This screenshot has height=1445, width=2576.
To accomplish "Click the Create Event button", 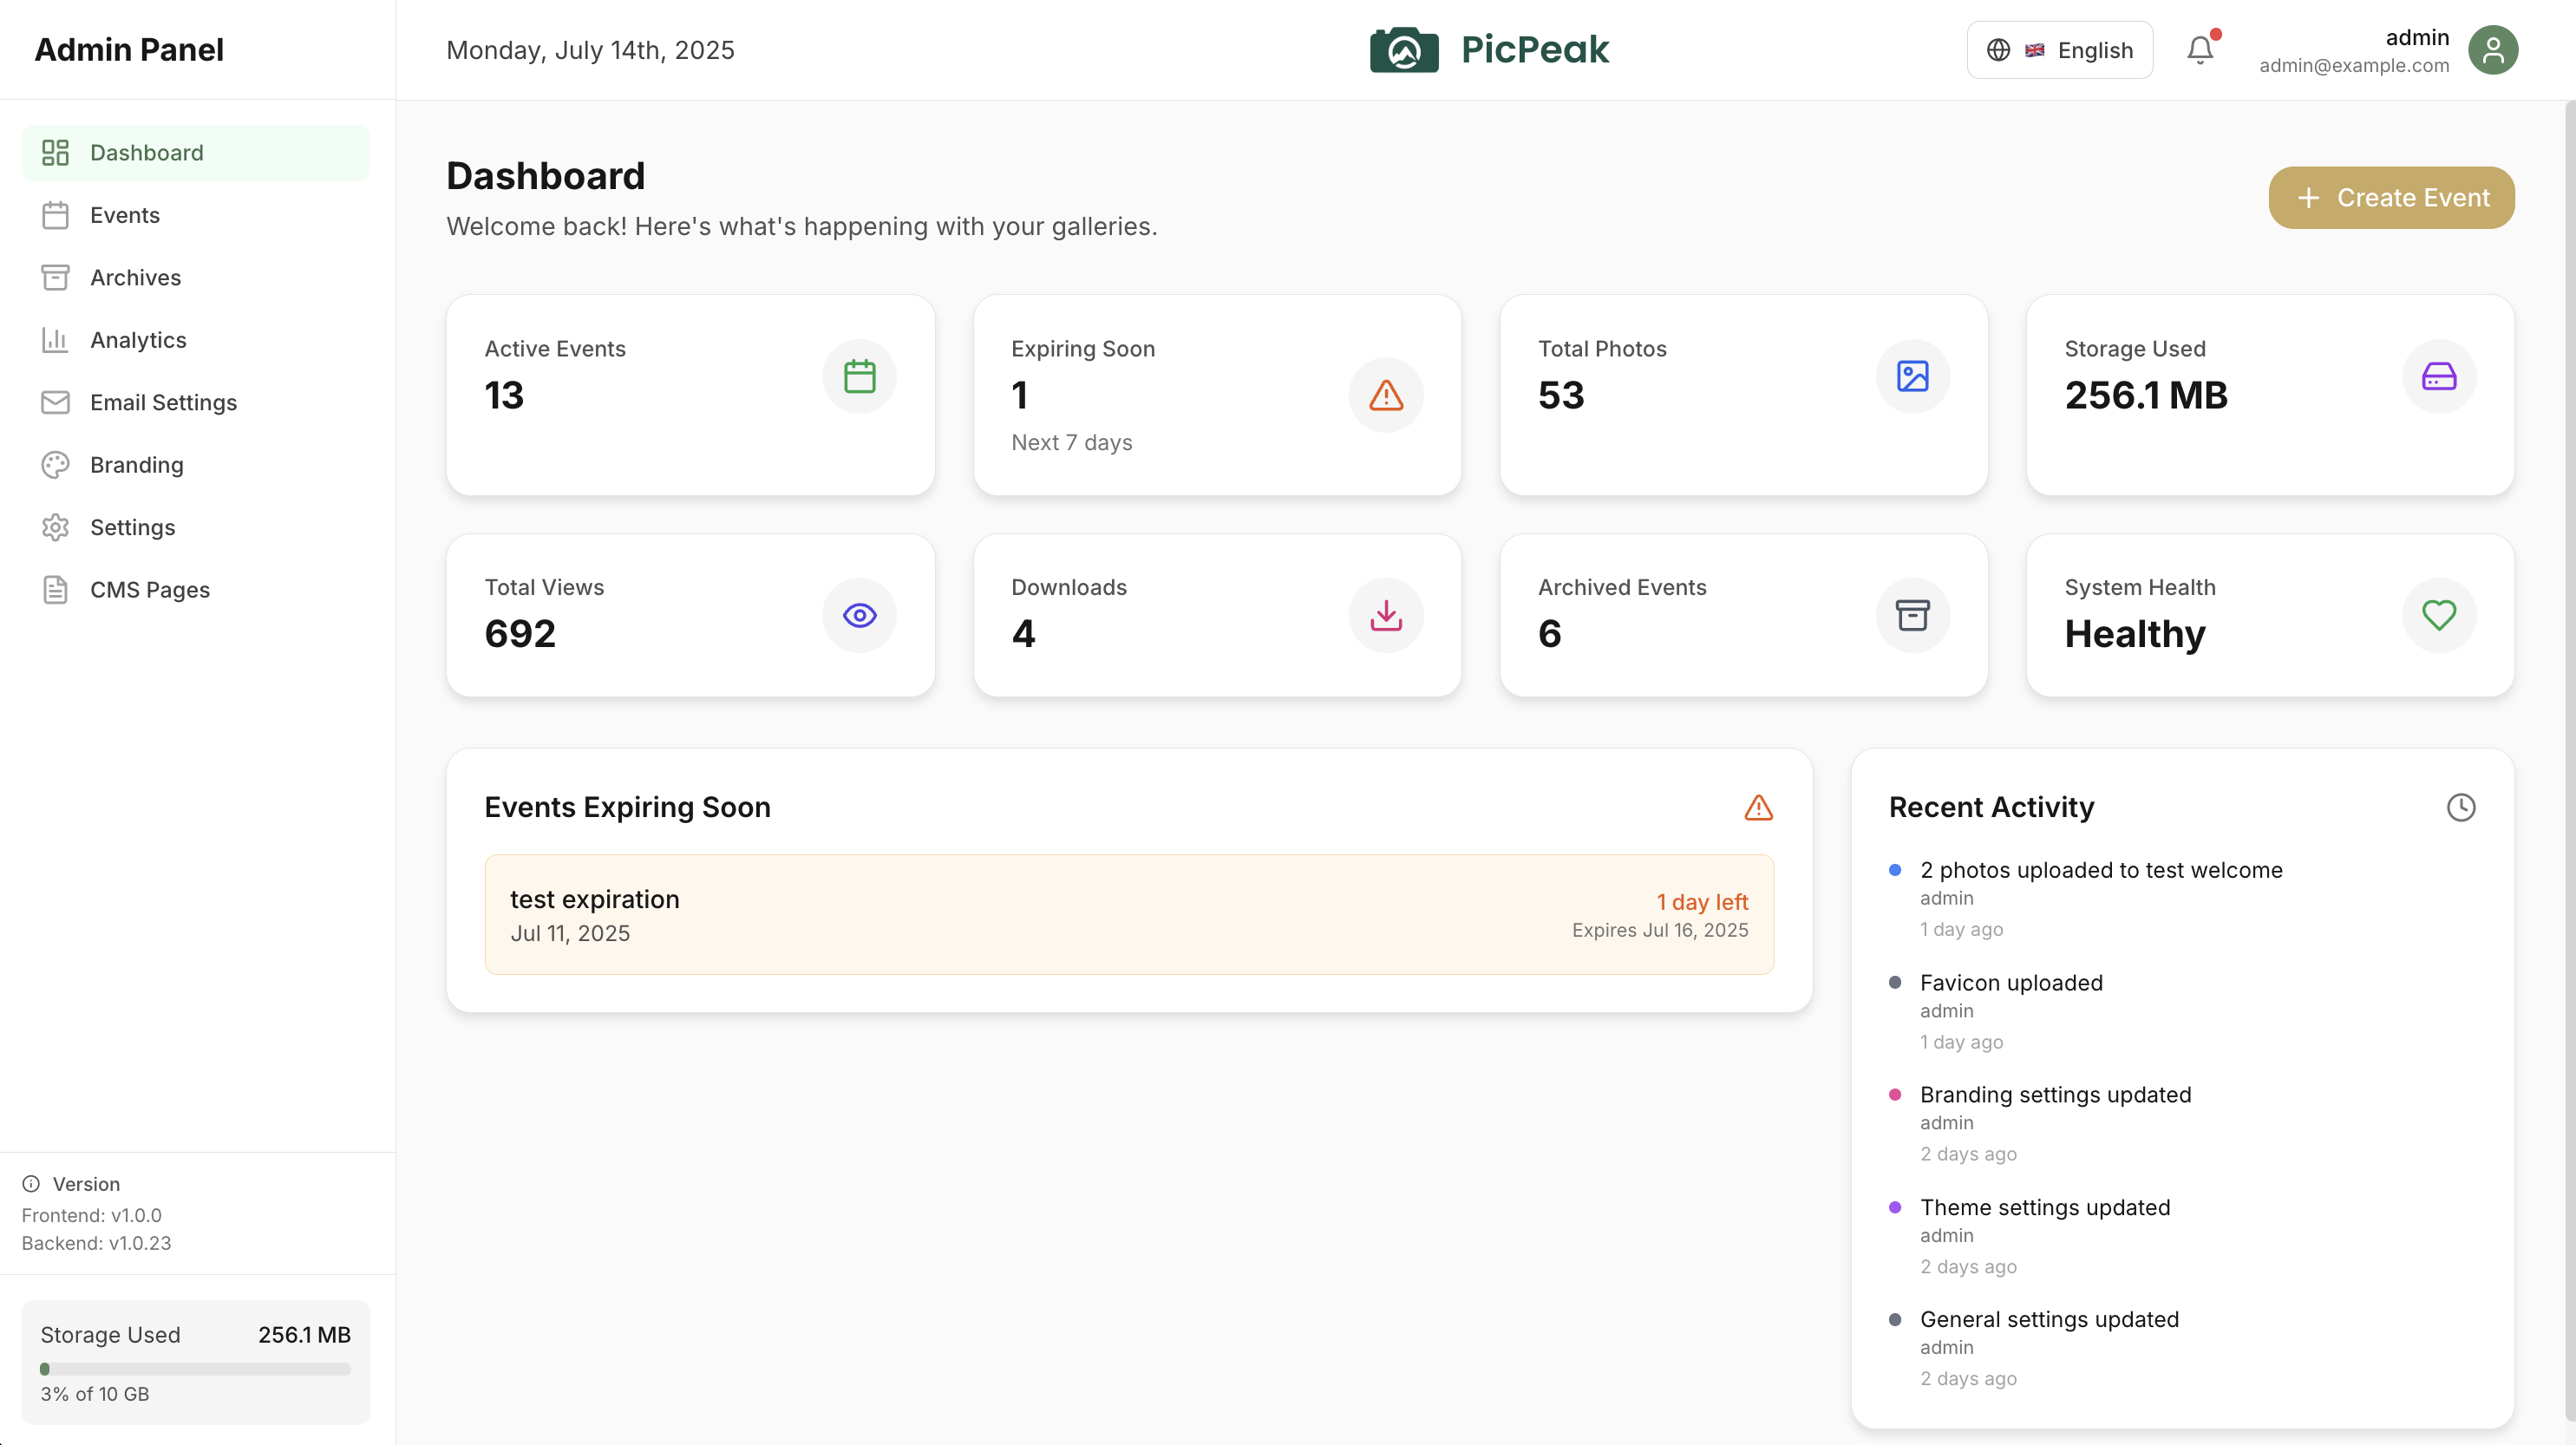I will pyautogui.click(x=2391, y=198).
